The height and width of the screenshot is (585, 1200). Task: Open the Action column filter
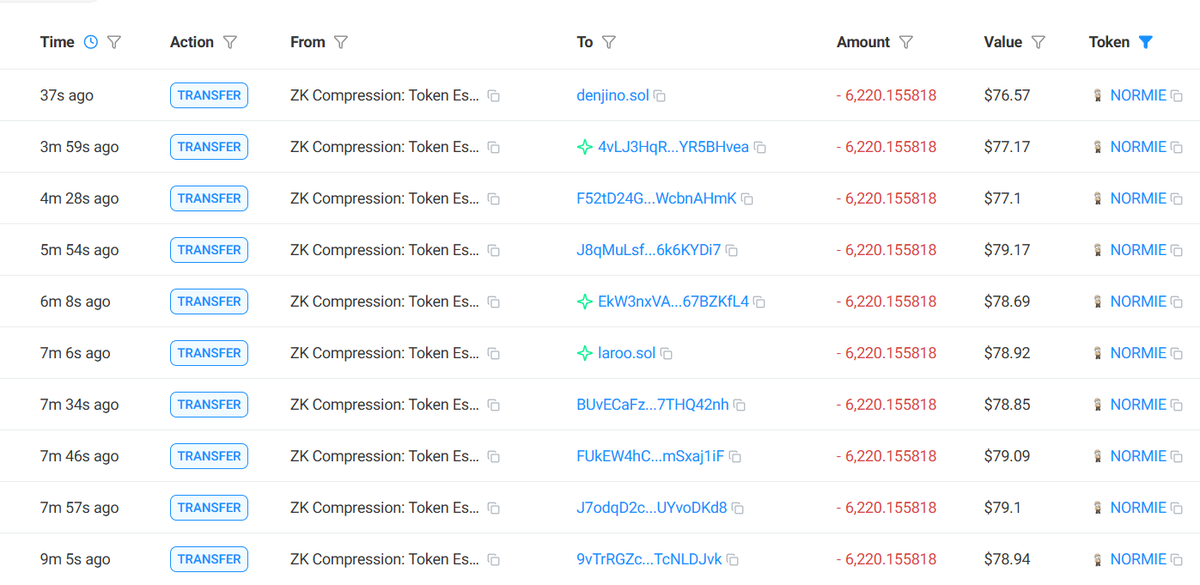[230, 42]
